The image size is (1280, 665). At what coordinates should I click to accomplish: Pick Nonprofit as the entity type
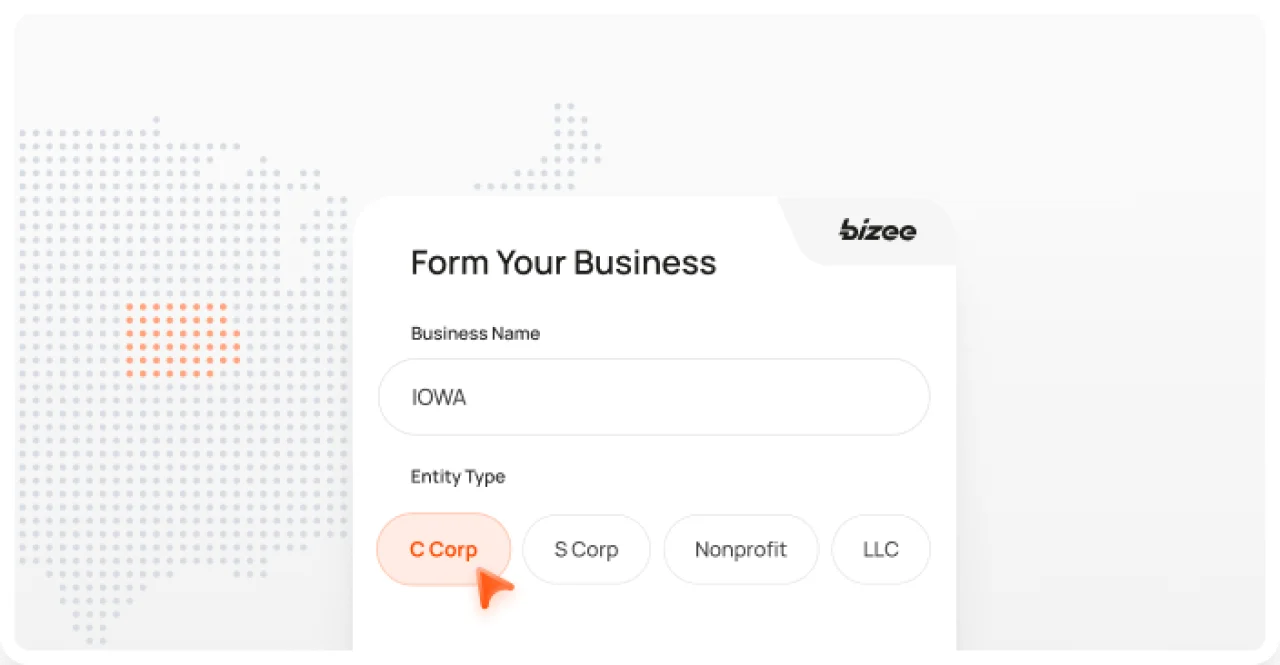click(x=741, y=549)
